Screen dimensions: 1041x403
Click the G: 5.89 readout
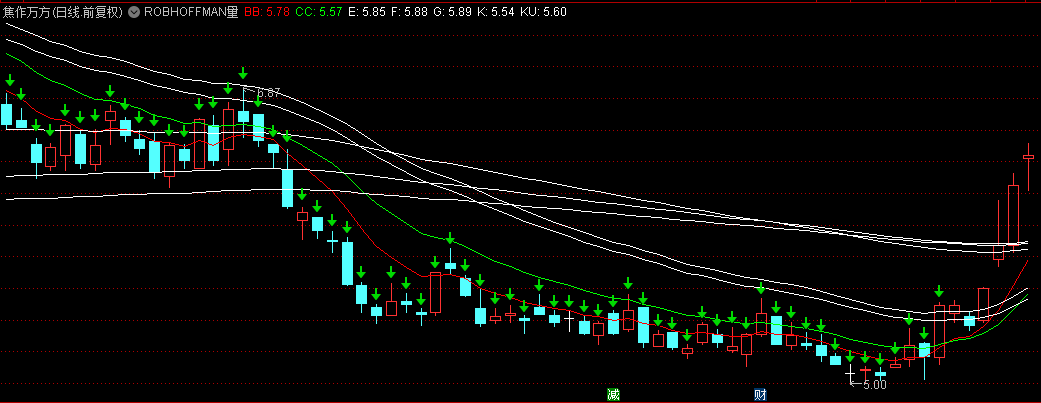click(x=452, y=12)
